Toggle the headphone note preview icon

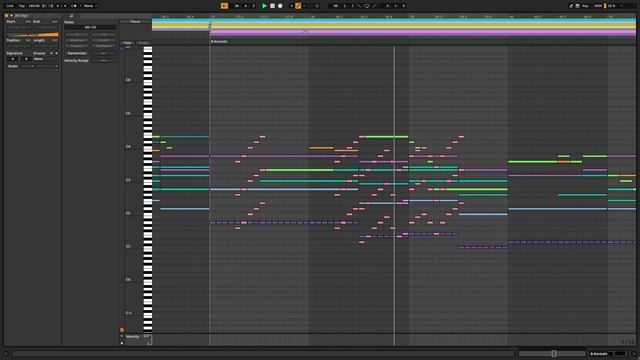pyautogui.click(x=122, y=49)
